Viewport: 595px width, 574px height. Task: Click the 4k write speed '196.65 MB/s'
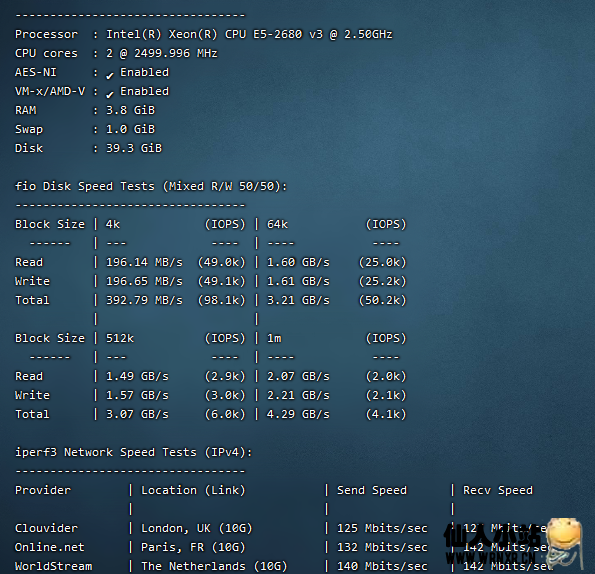144,281
